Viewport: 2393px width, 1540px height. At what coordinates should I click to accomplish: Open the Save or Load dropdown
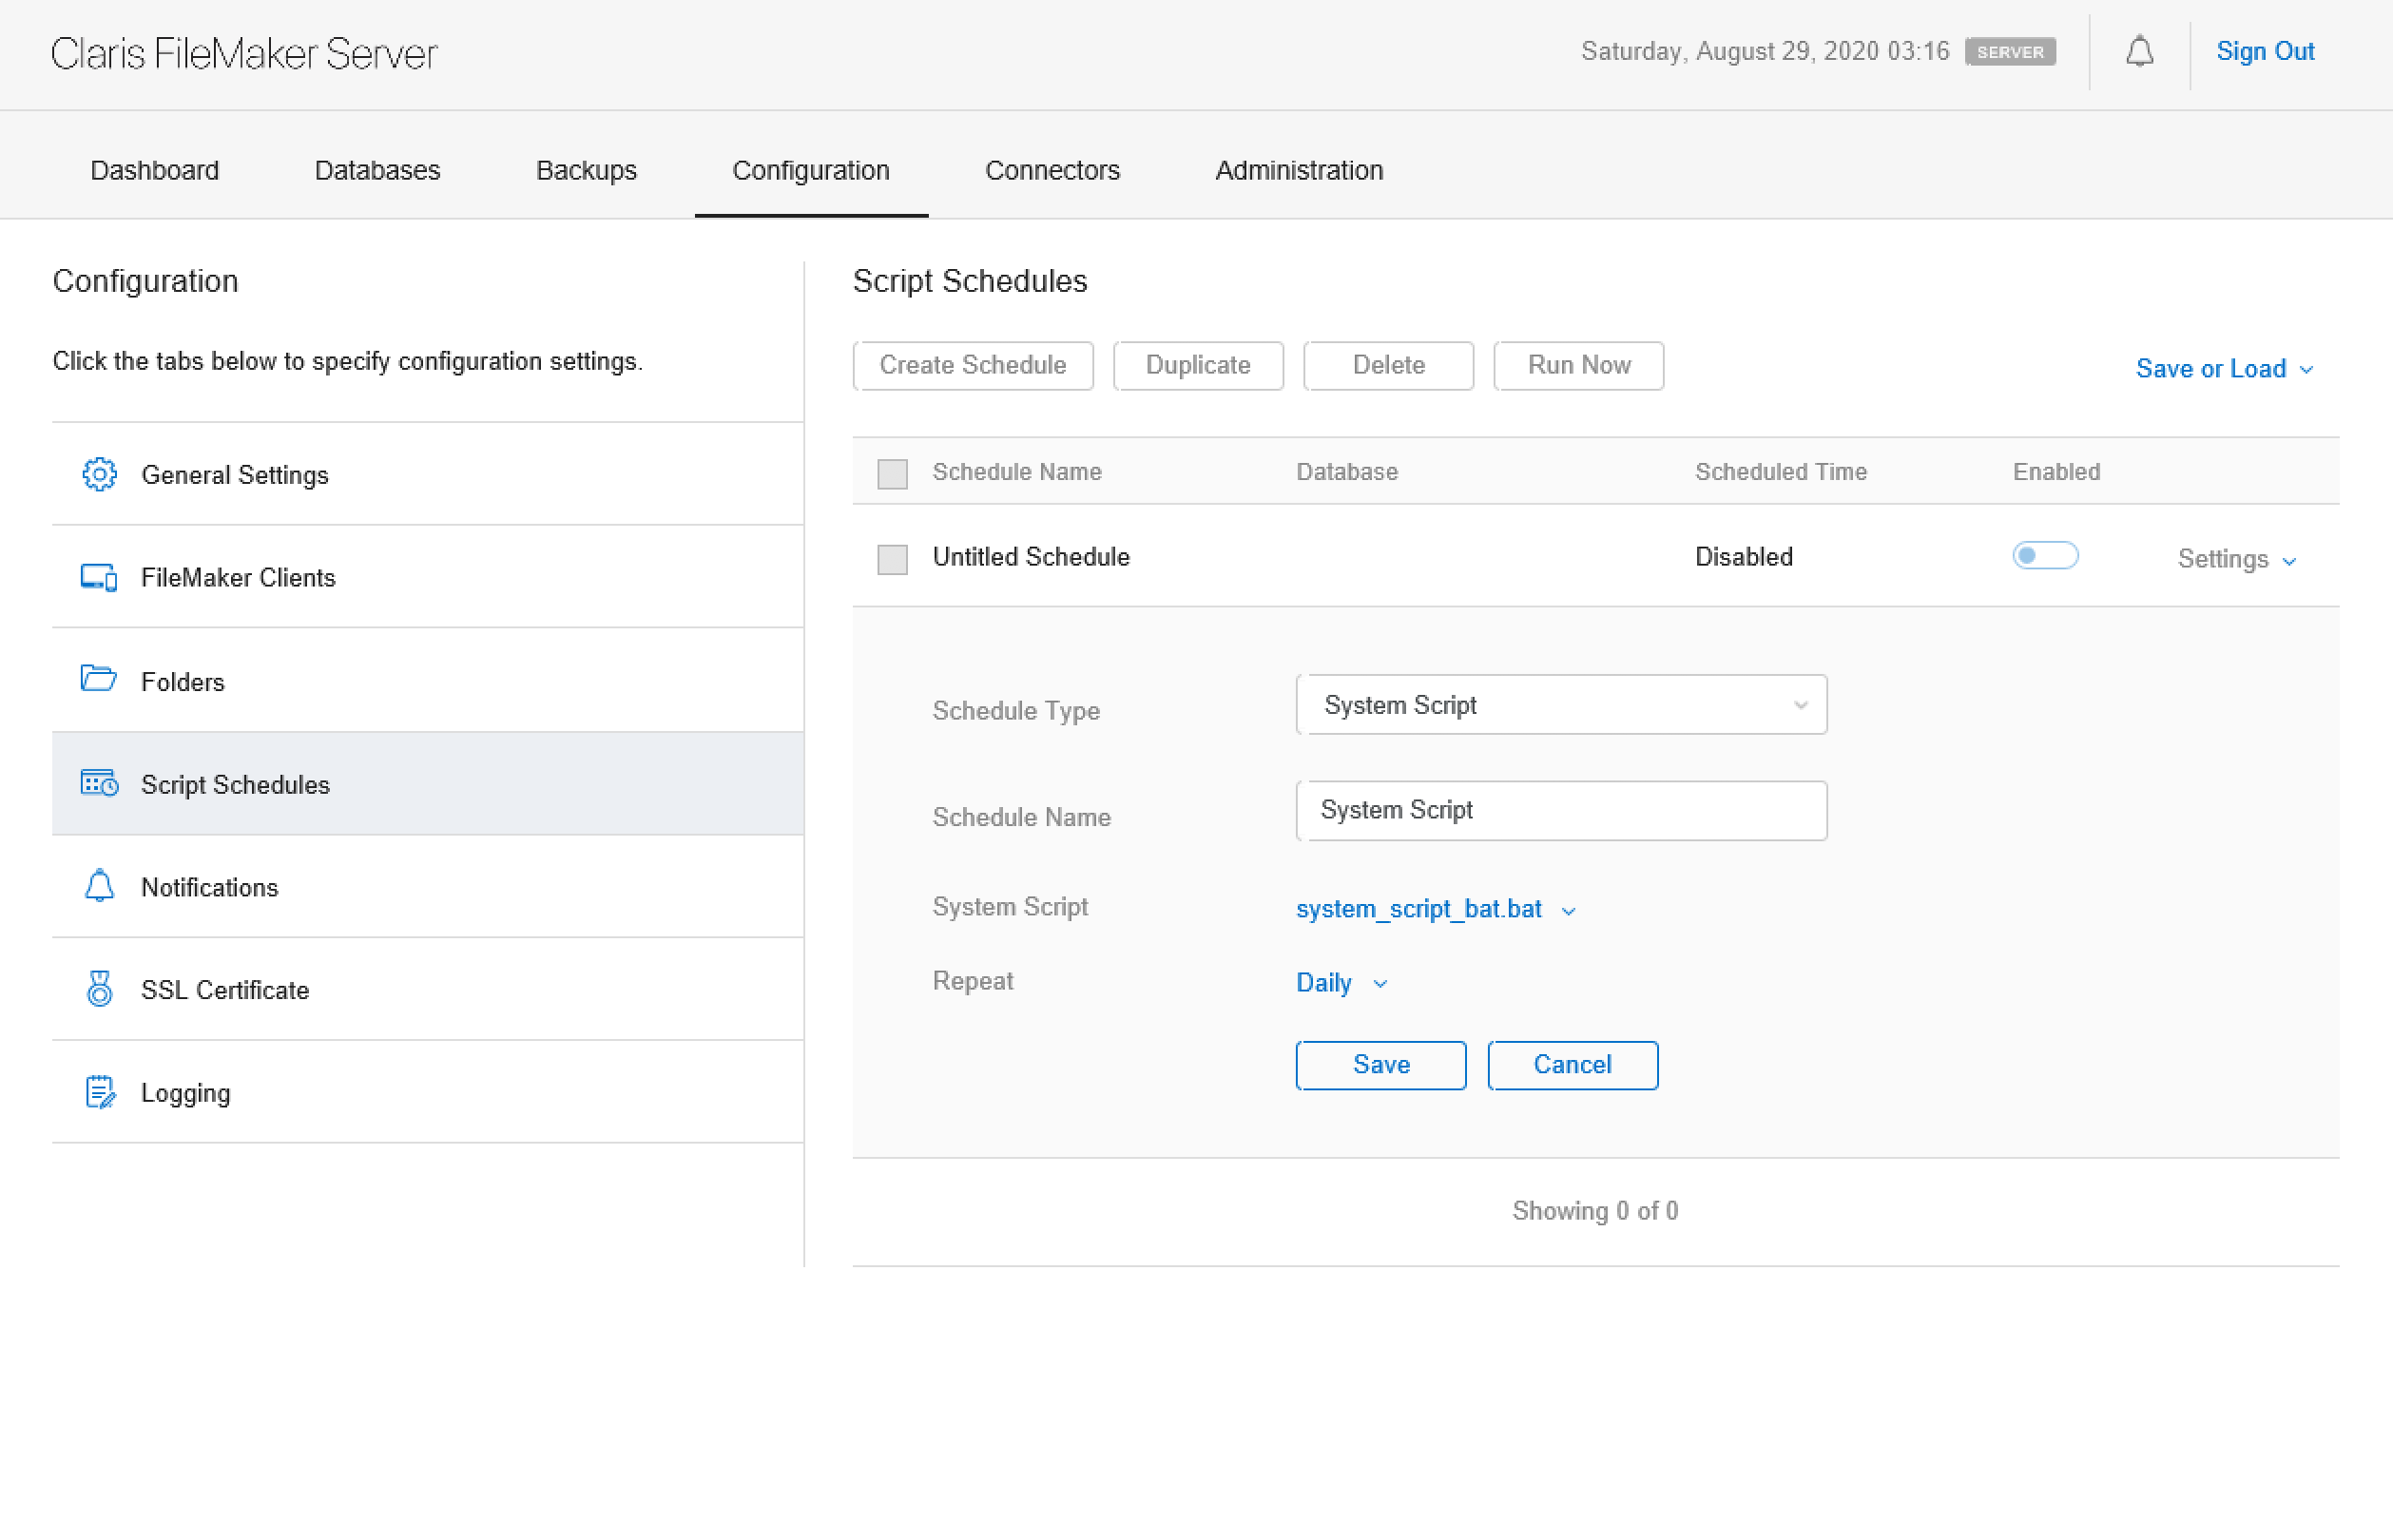2224,368
